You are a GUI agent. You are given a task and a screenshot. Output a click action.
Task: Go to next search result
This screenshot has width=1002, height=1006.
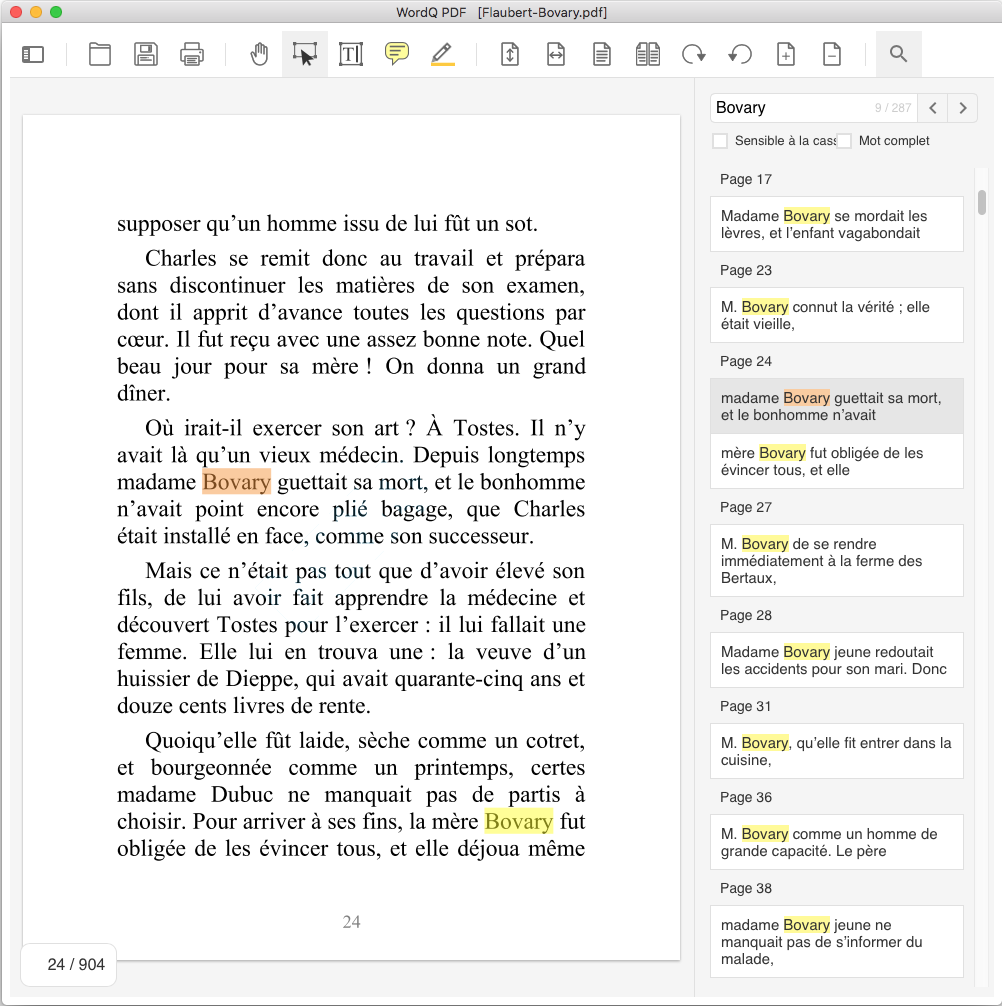pos(963,108)
